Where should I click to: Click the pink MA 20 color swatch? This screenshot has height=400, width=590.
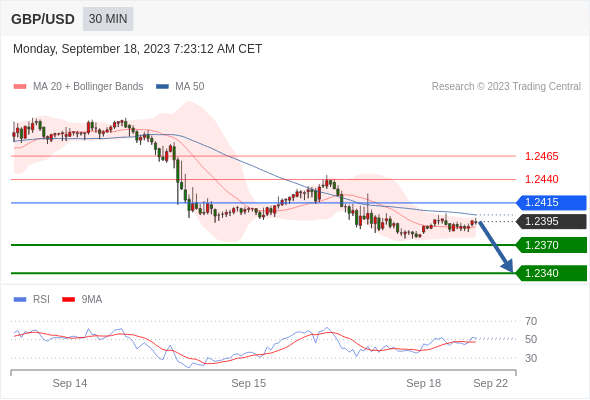[x=20, y=87]
